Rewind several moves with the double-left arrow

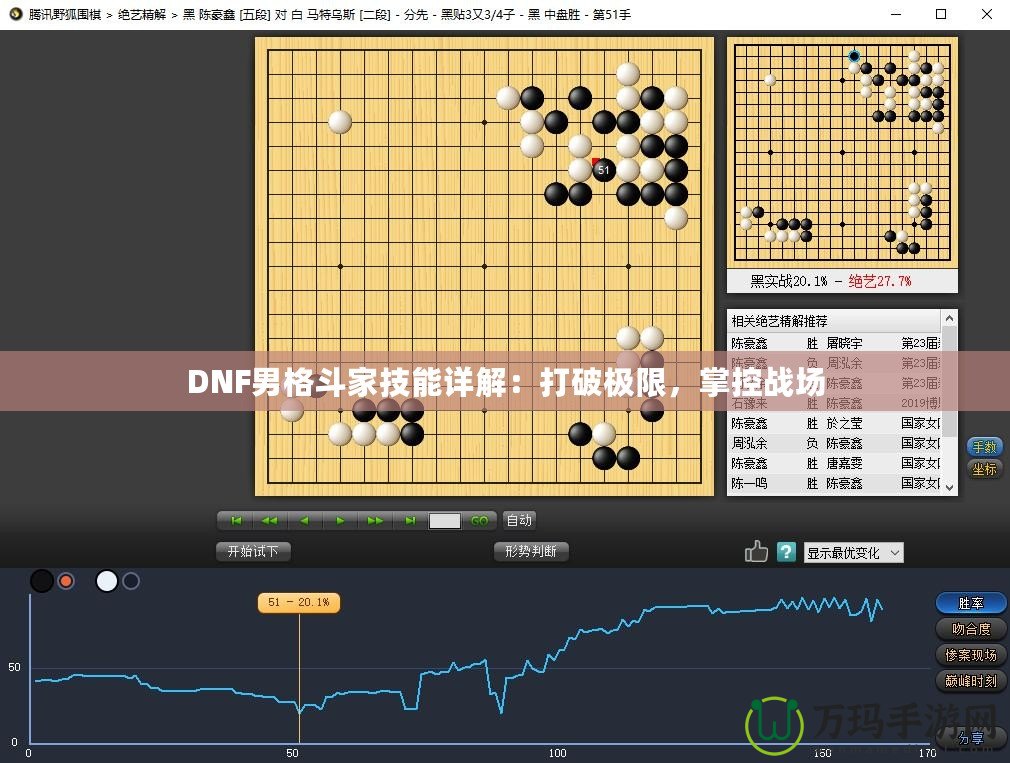point(270,520)
